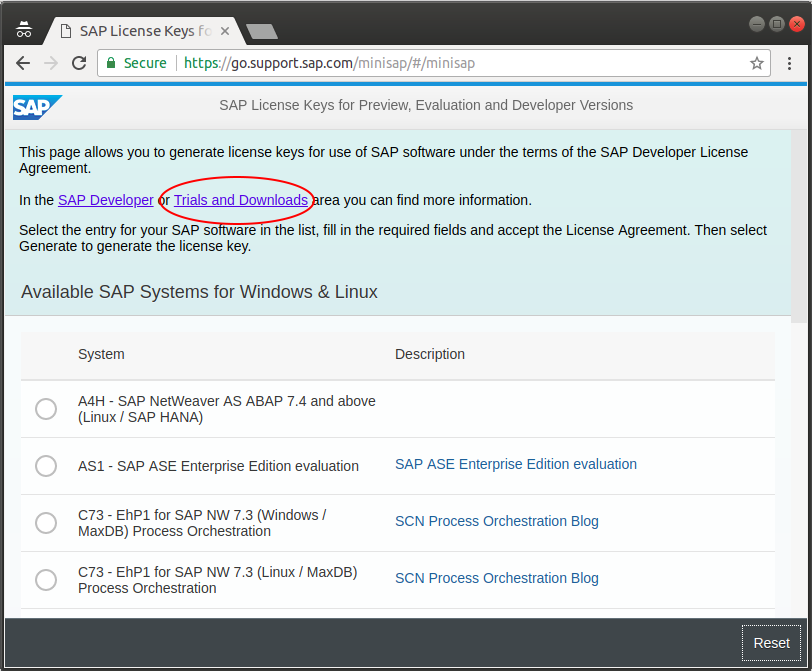Select the A4H SAP NetWeaver AS ABAP radio button
The width and height of the screenshot is (812, 671).
(x=46, y=409)
